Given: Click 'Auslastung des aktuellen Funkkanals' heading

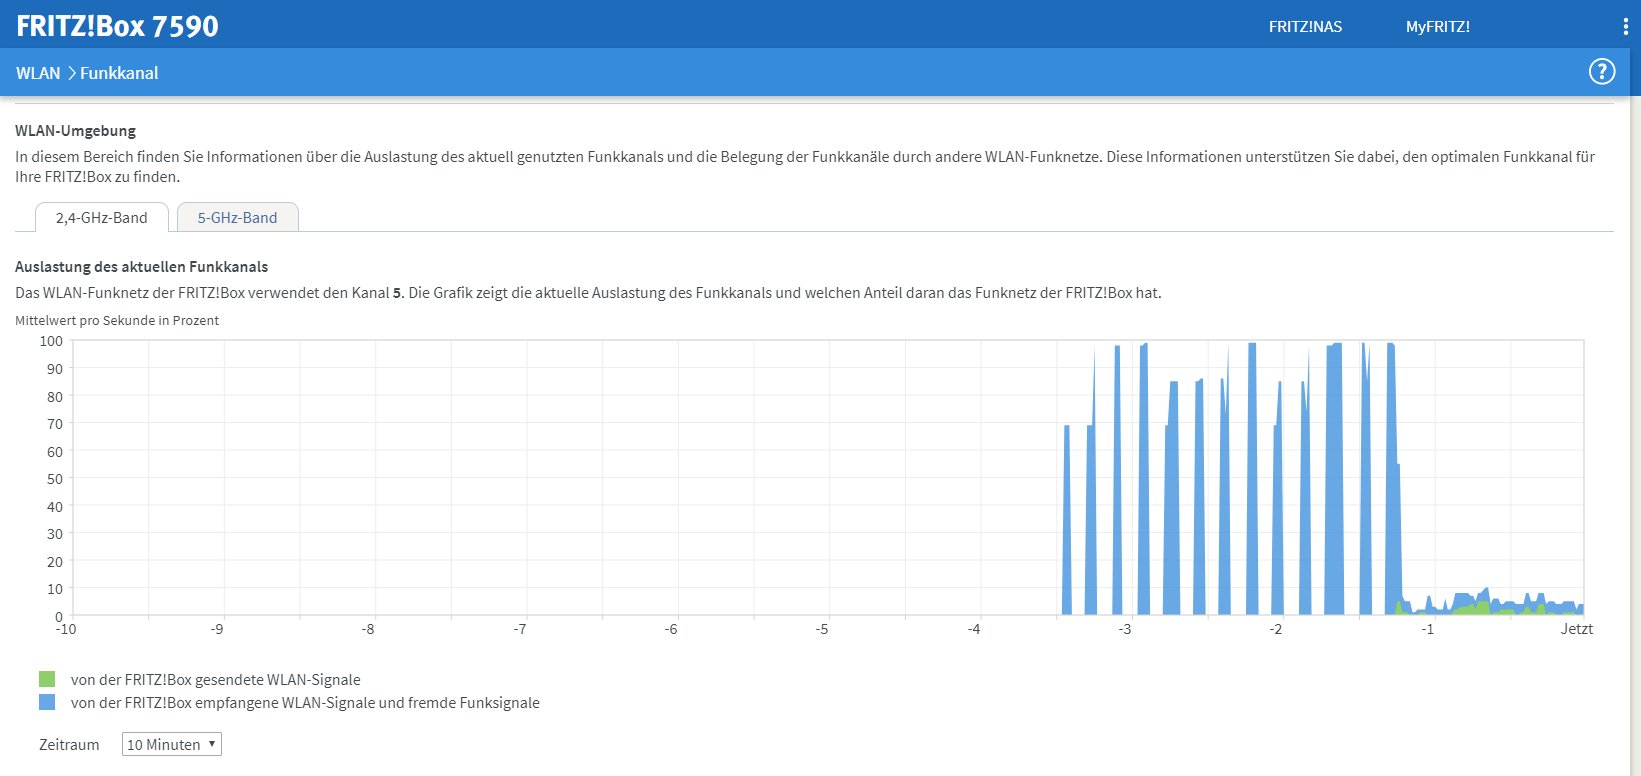Looking at the screenshot, I should [x=141, y=267].
